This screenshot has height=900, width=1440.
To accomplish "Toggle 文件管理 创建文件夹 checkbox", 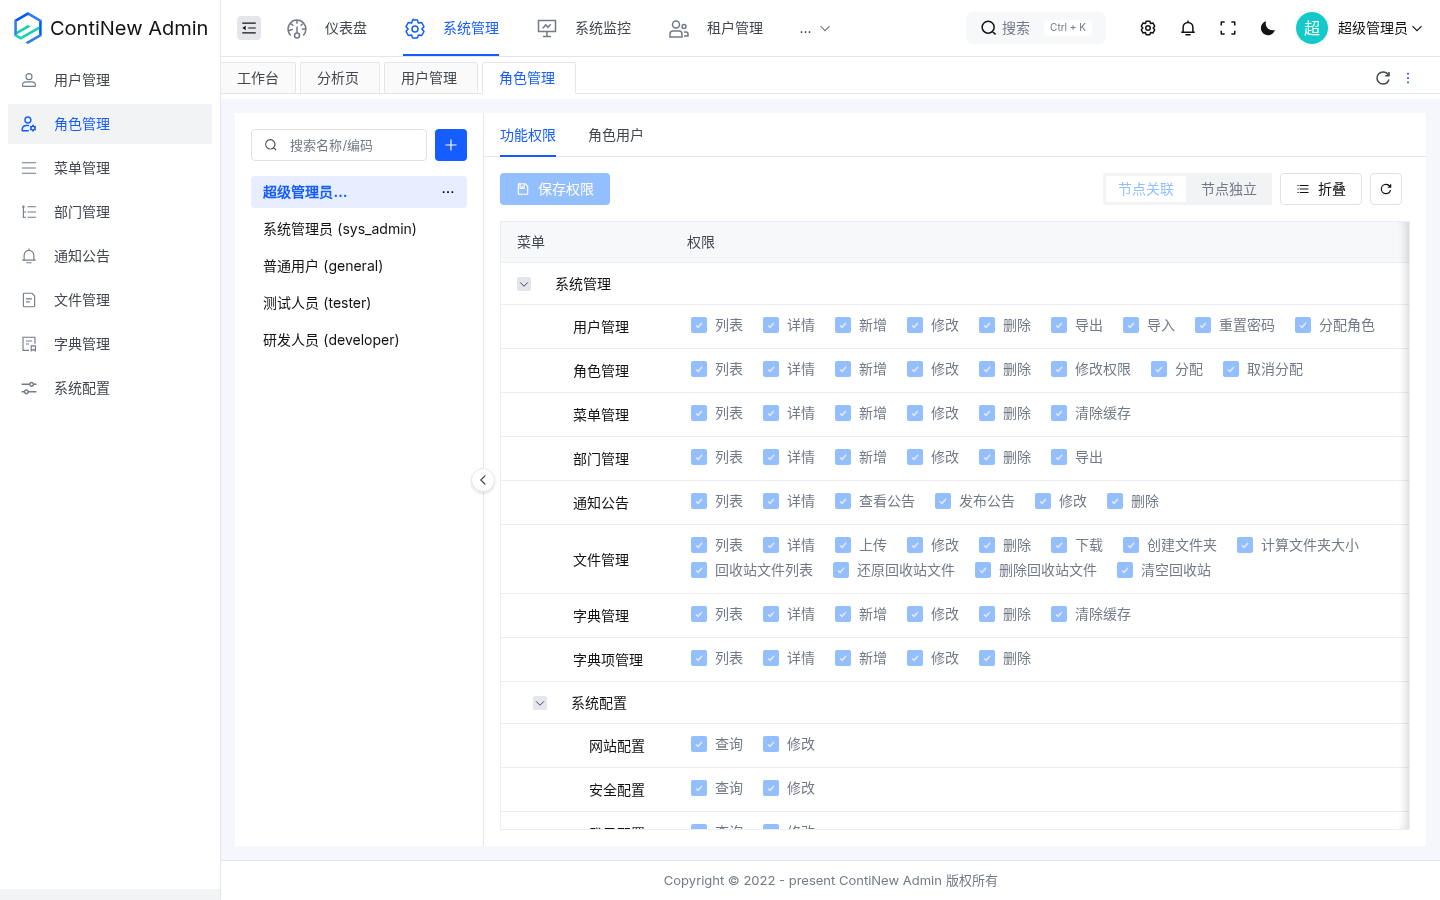I will [1131, 545].
